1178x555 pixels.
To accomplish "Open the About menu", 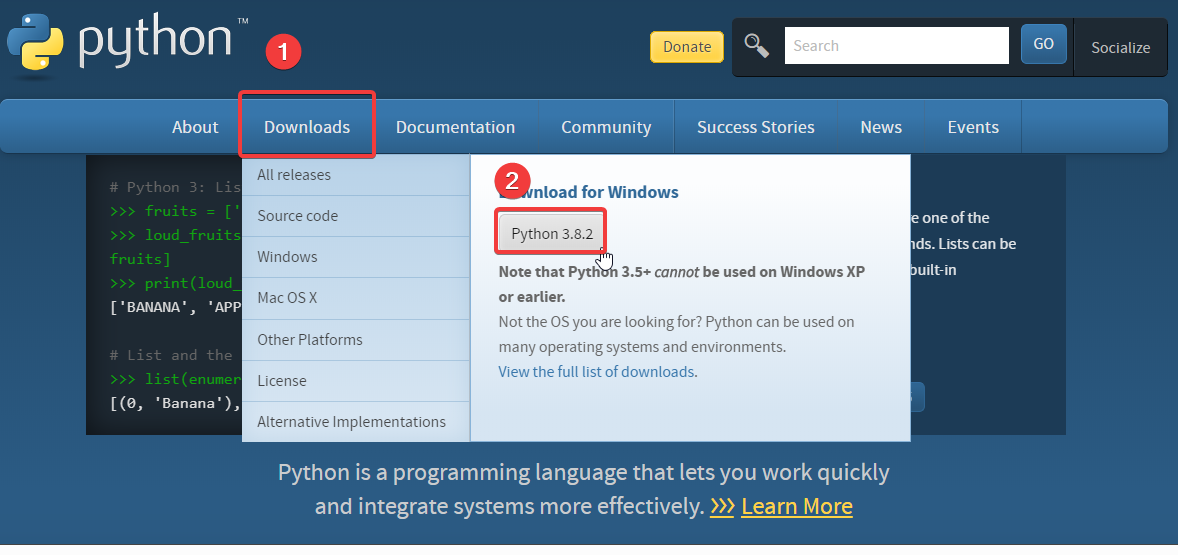I will click(x=195, y=127).
